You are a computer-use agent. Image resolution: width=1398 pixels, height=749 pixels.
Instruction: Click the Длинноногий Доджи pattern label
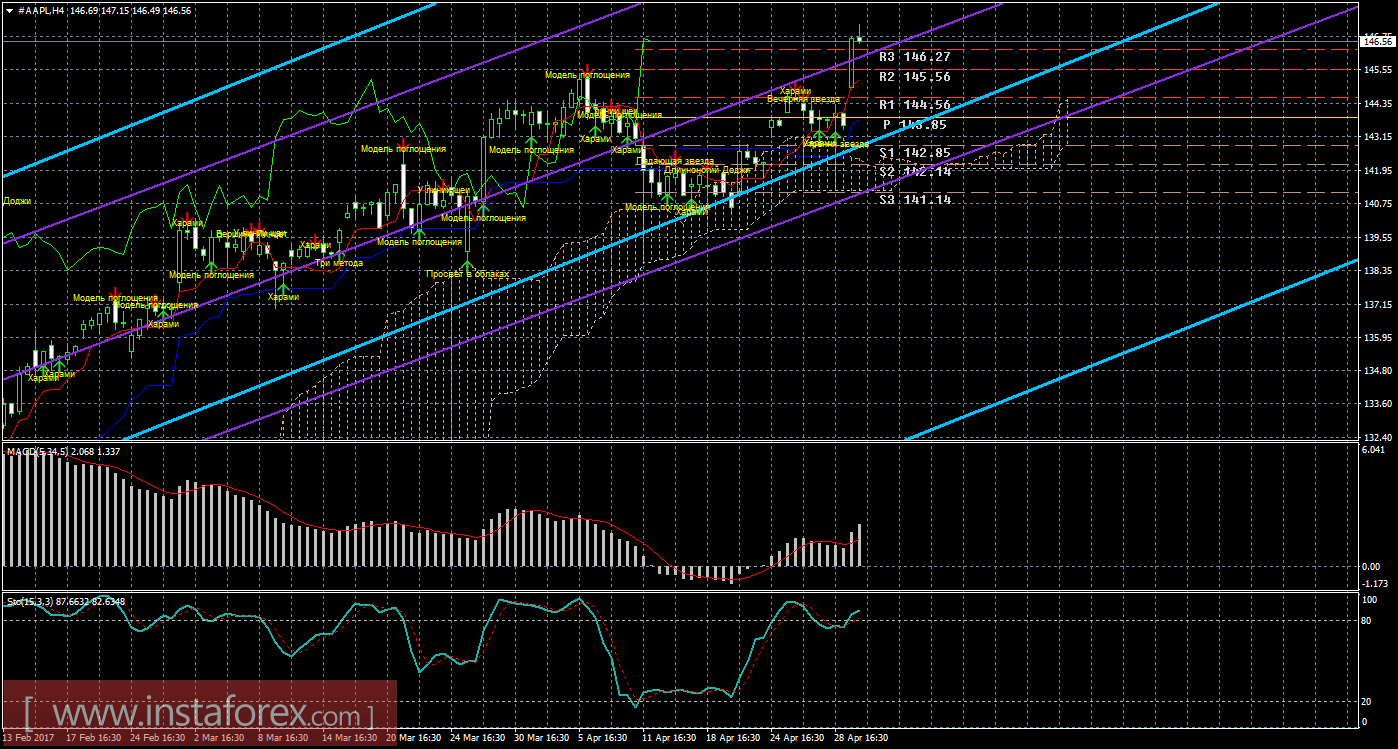tap(706, 170)
